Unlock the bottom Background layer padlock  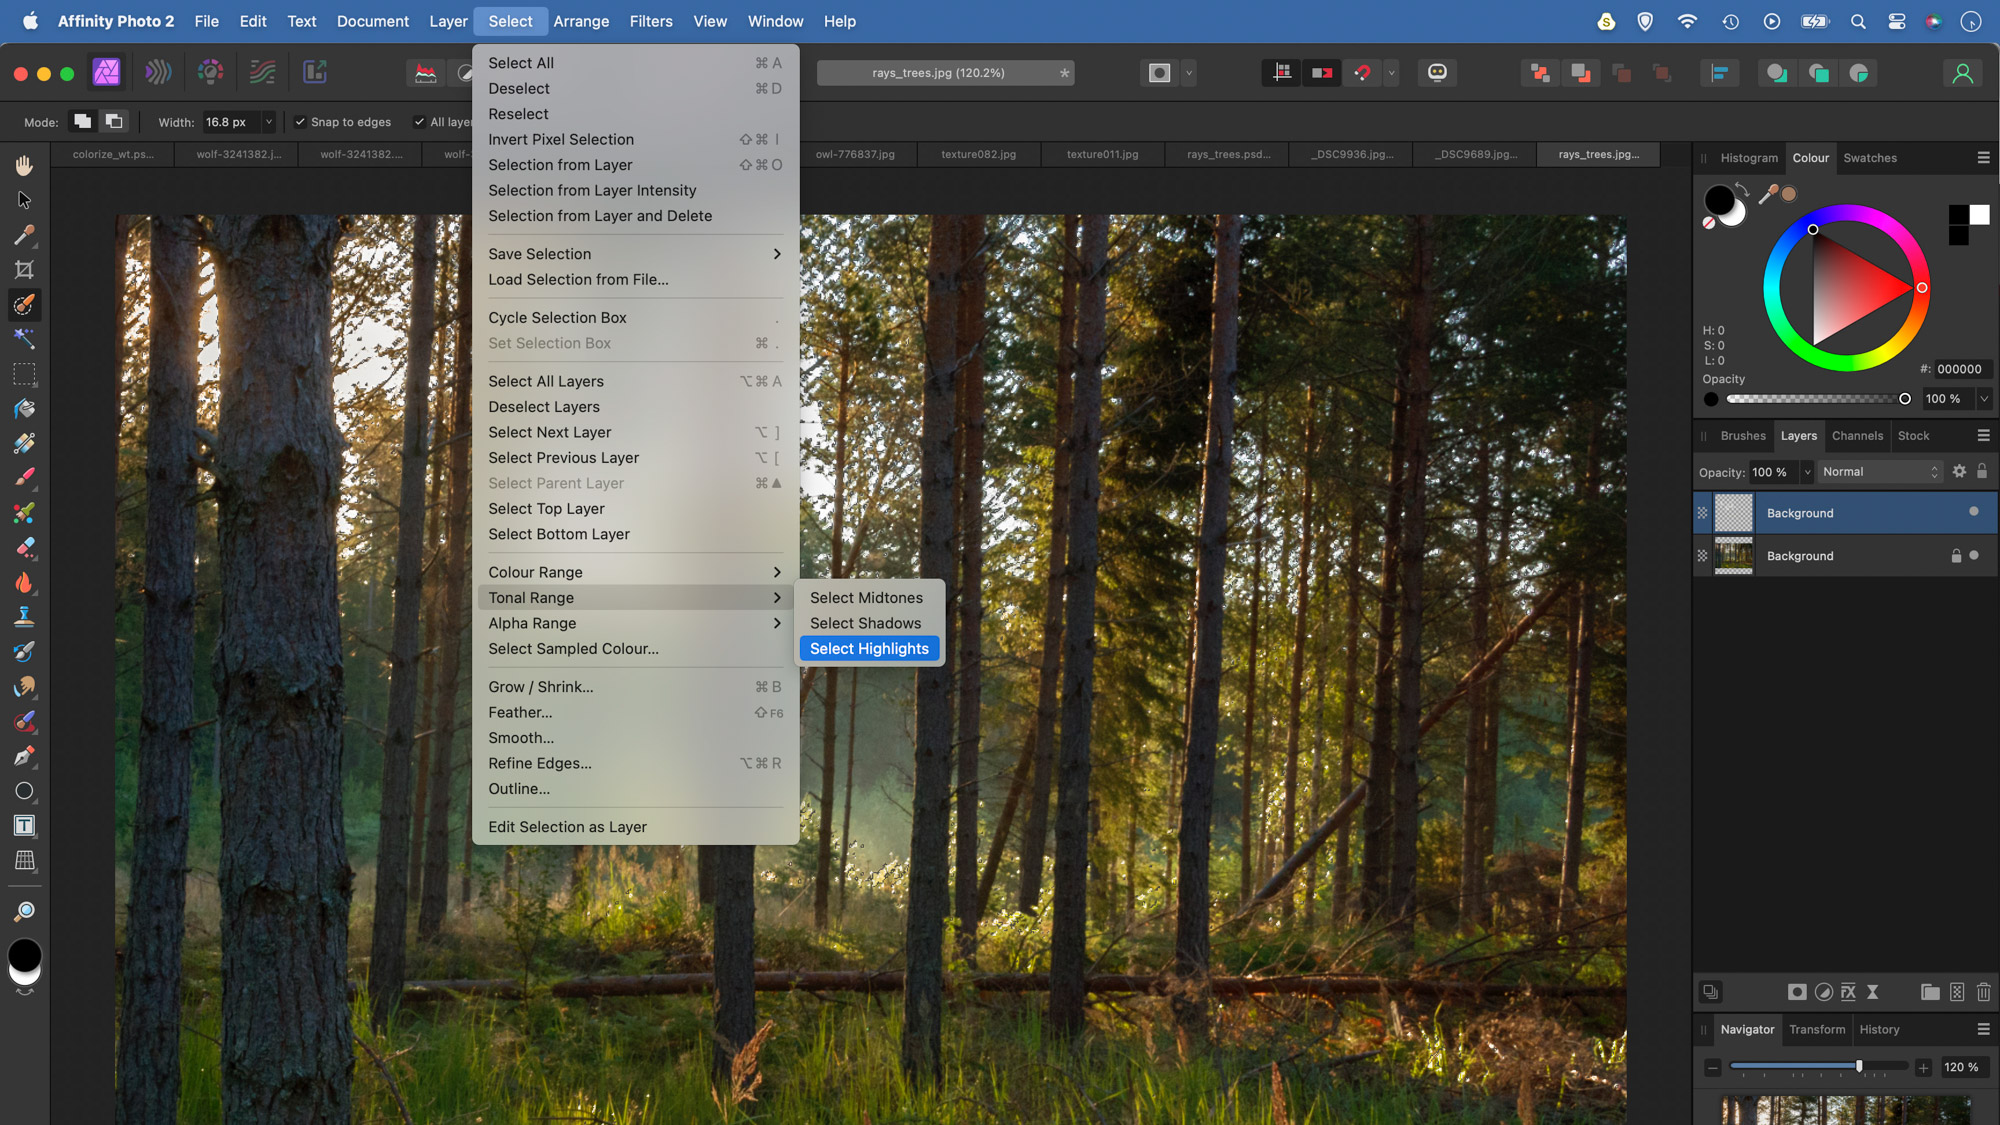pos(1956,556)
